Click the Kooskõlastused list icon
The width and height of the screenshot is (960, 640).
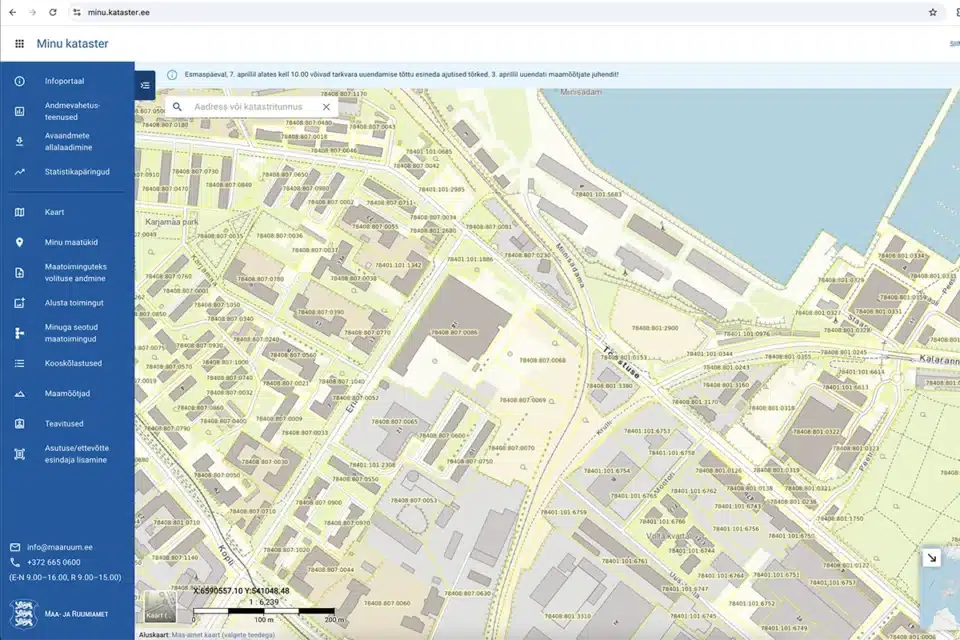point(20,363)
